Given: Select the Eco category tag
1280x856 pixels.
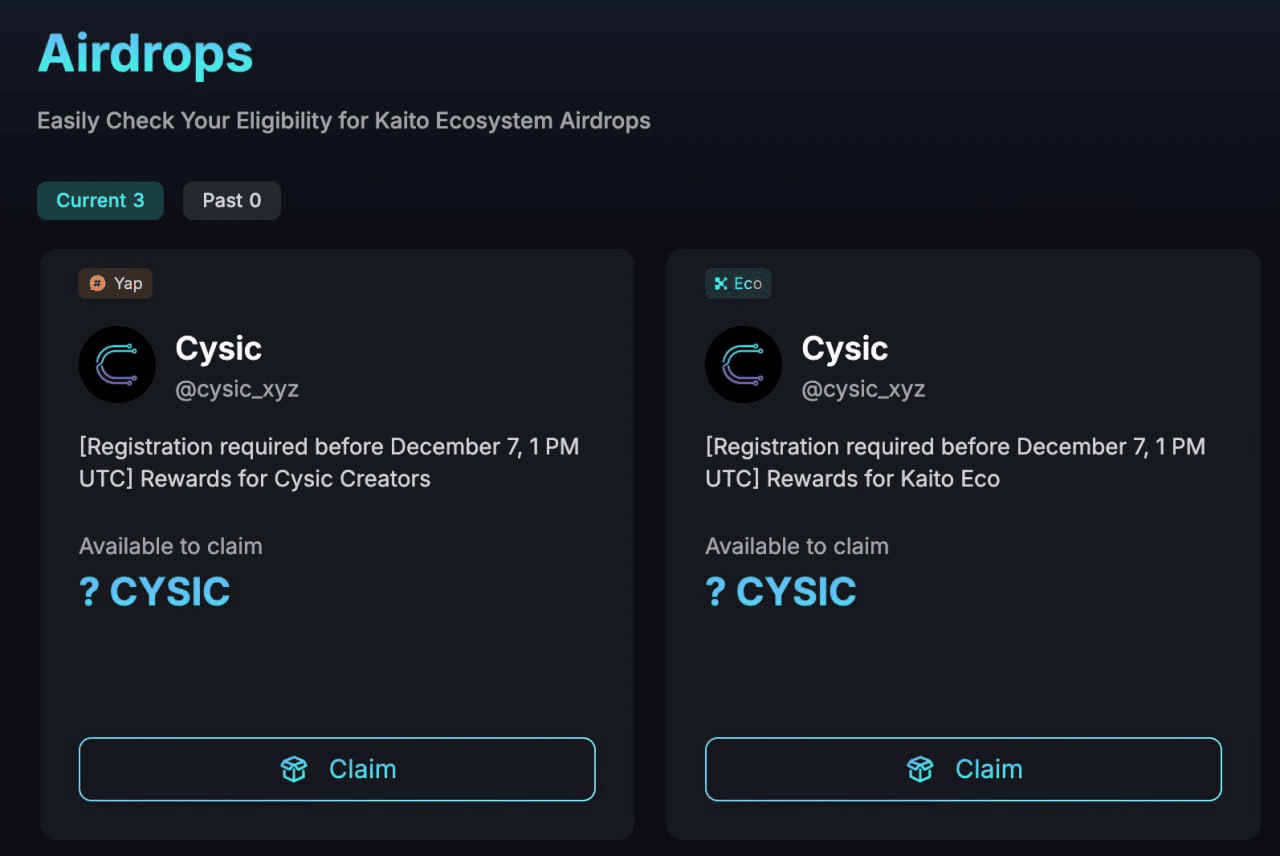Looking at the screenshot, I should (x=738, y=284).
